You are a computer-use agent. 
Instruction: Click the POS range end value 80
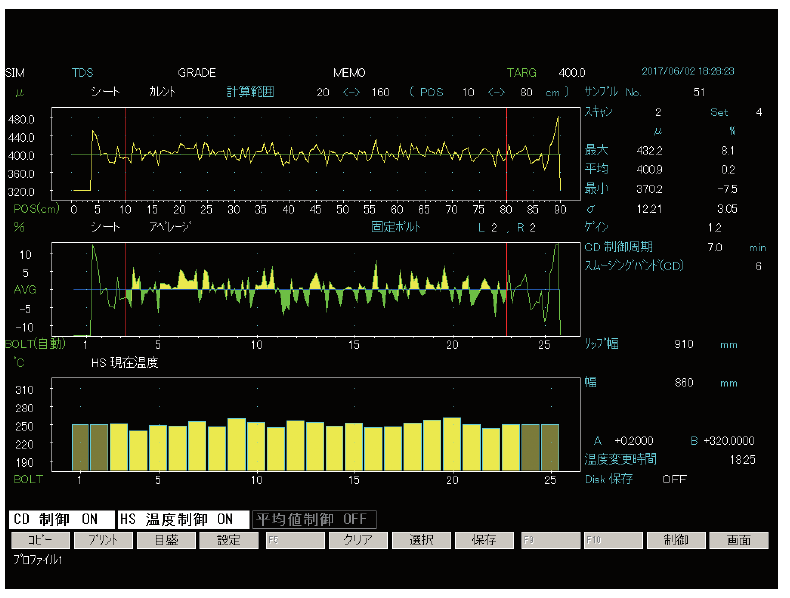526,92
